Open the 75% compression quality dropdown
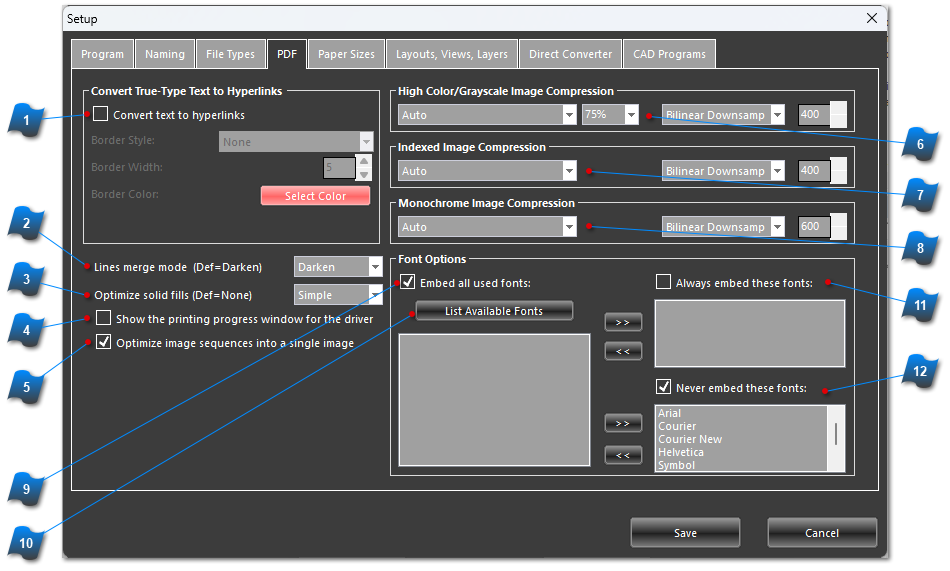 click(x=631, y=115)
